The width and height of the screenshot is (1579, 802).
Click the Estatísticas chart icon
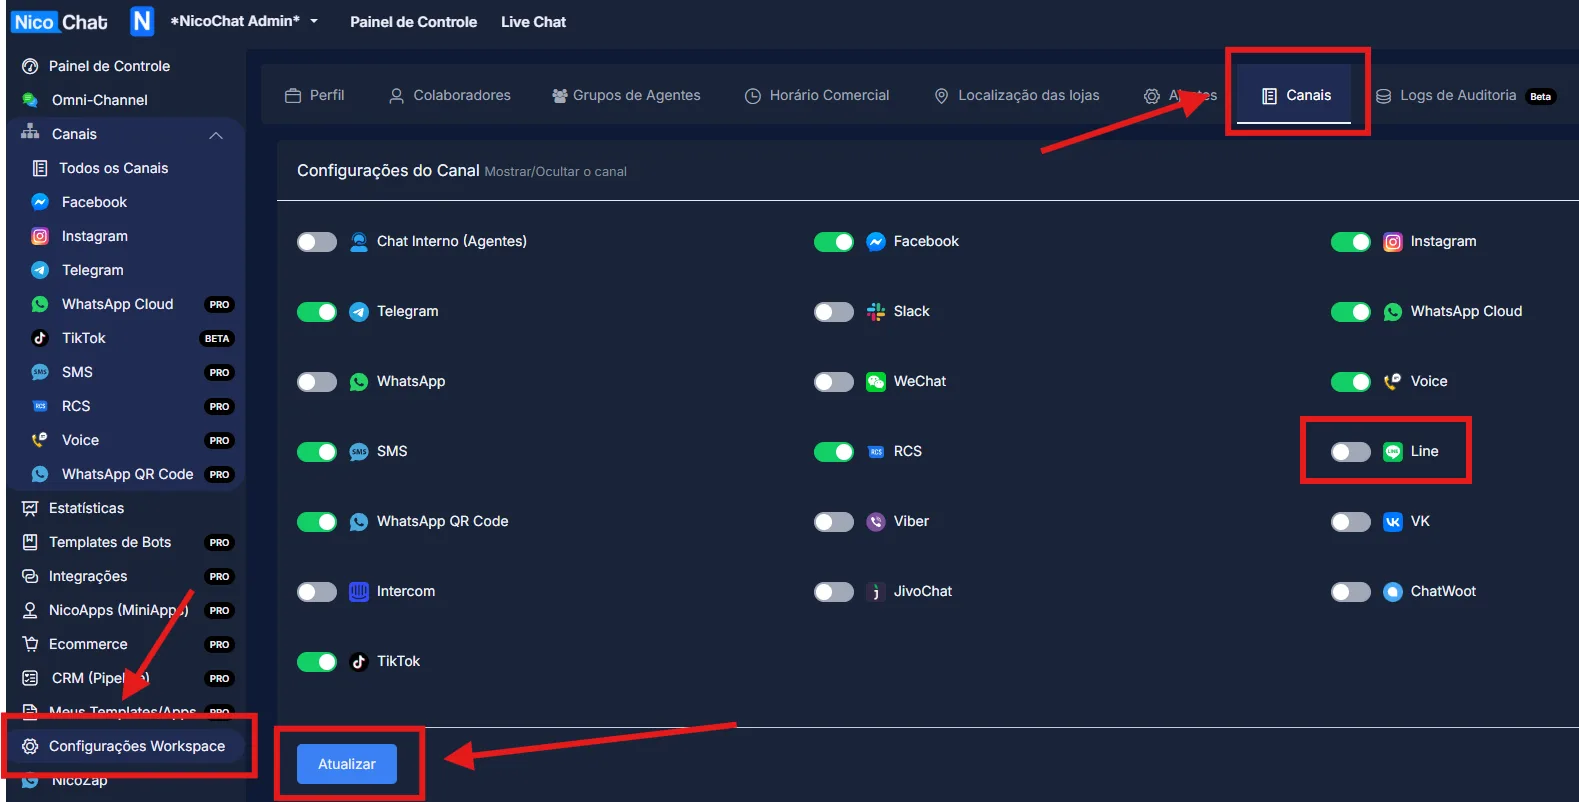pos(30,508)
